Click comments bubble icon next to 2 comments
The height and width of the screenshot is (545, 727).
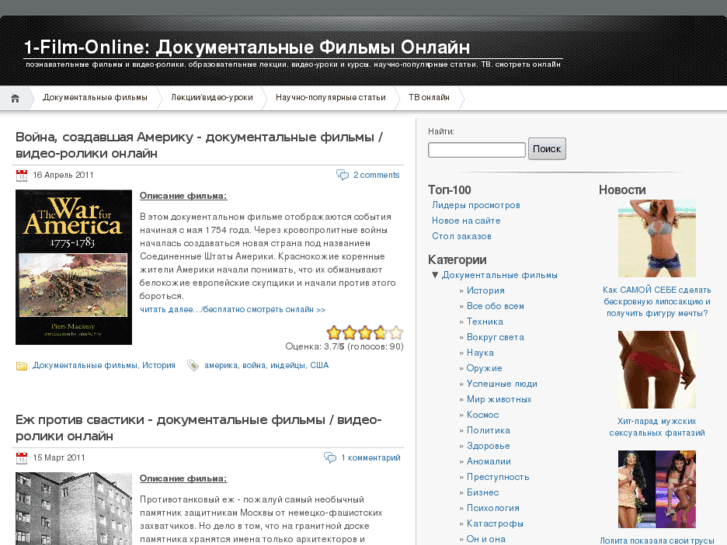[x=342, y=175]
